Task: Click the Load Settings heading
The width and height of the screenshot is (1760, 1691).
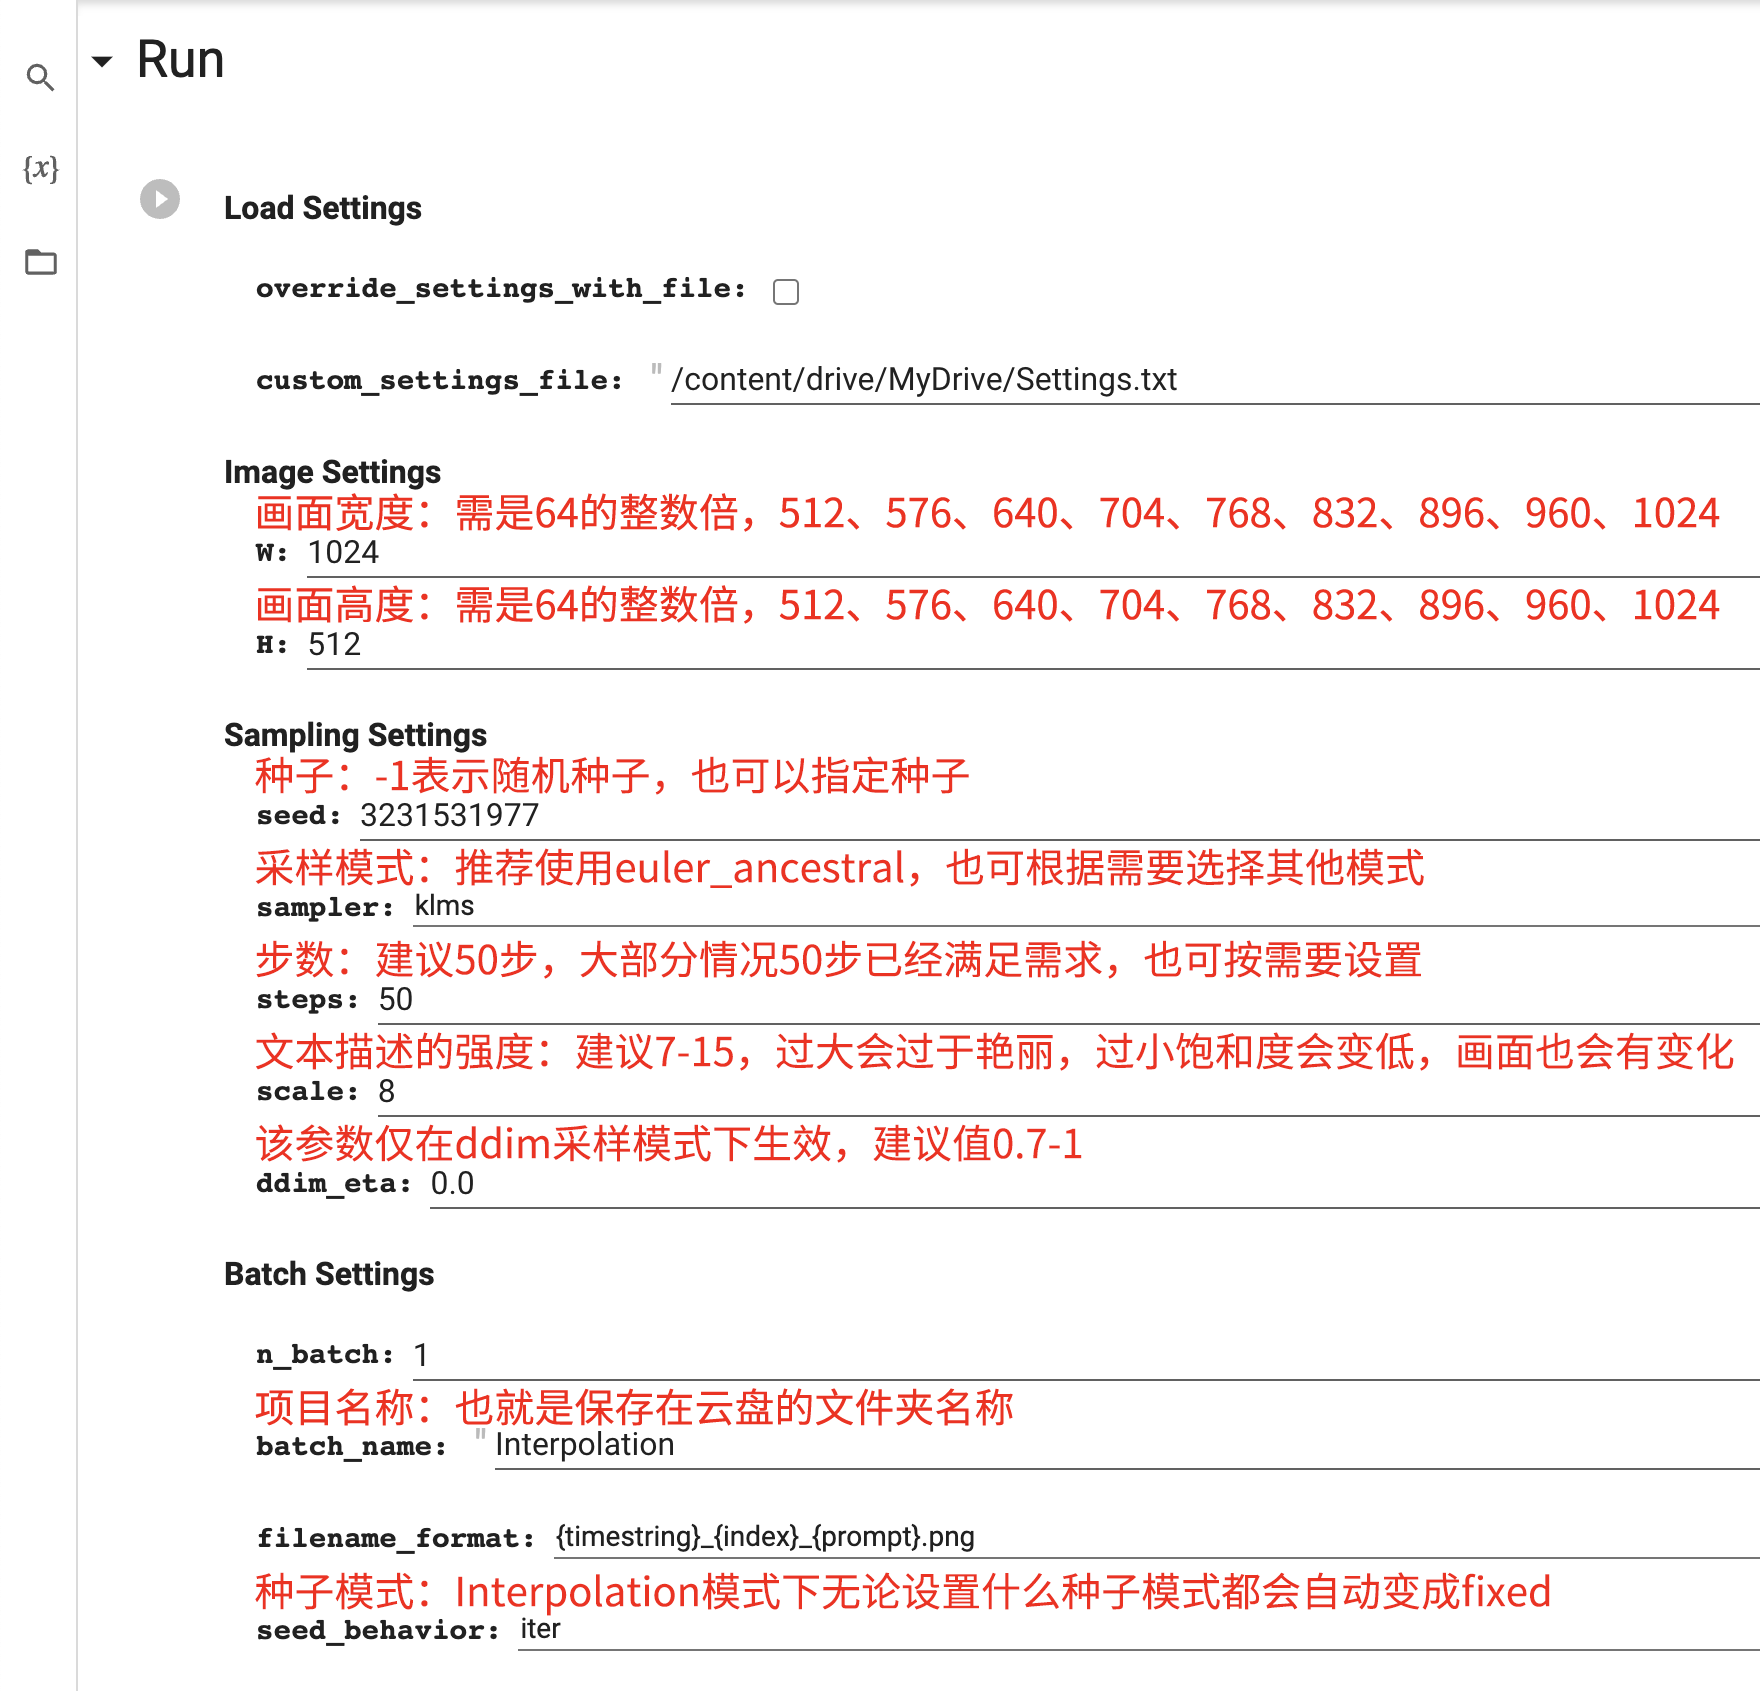Action: tap(323, 208)
